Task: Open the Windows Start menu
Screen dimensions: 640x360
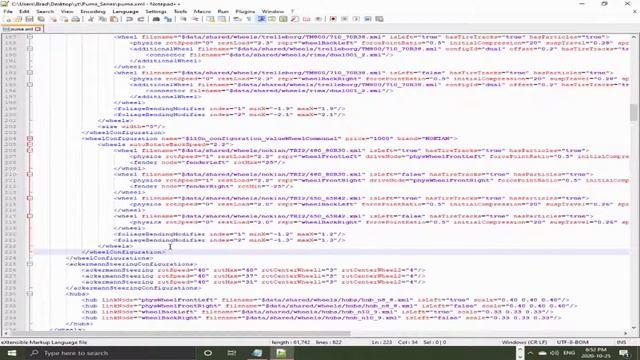Action: coord(11,353)
